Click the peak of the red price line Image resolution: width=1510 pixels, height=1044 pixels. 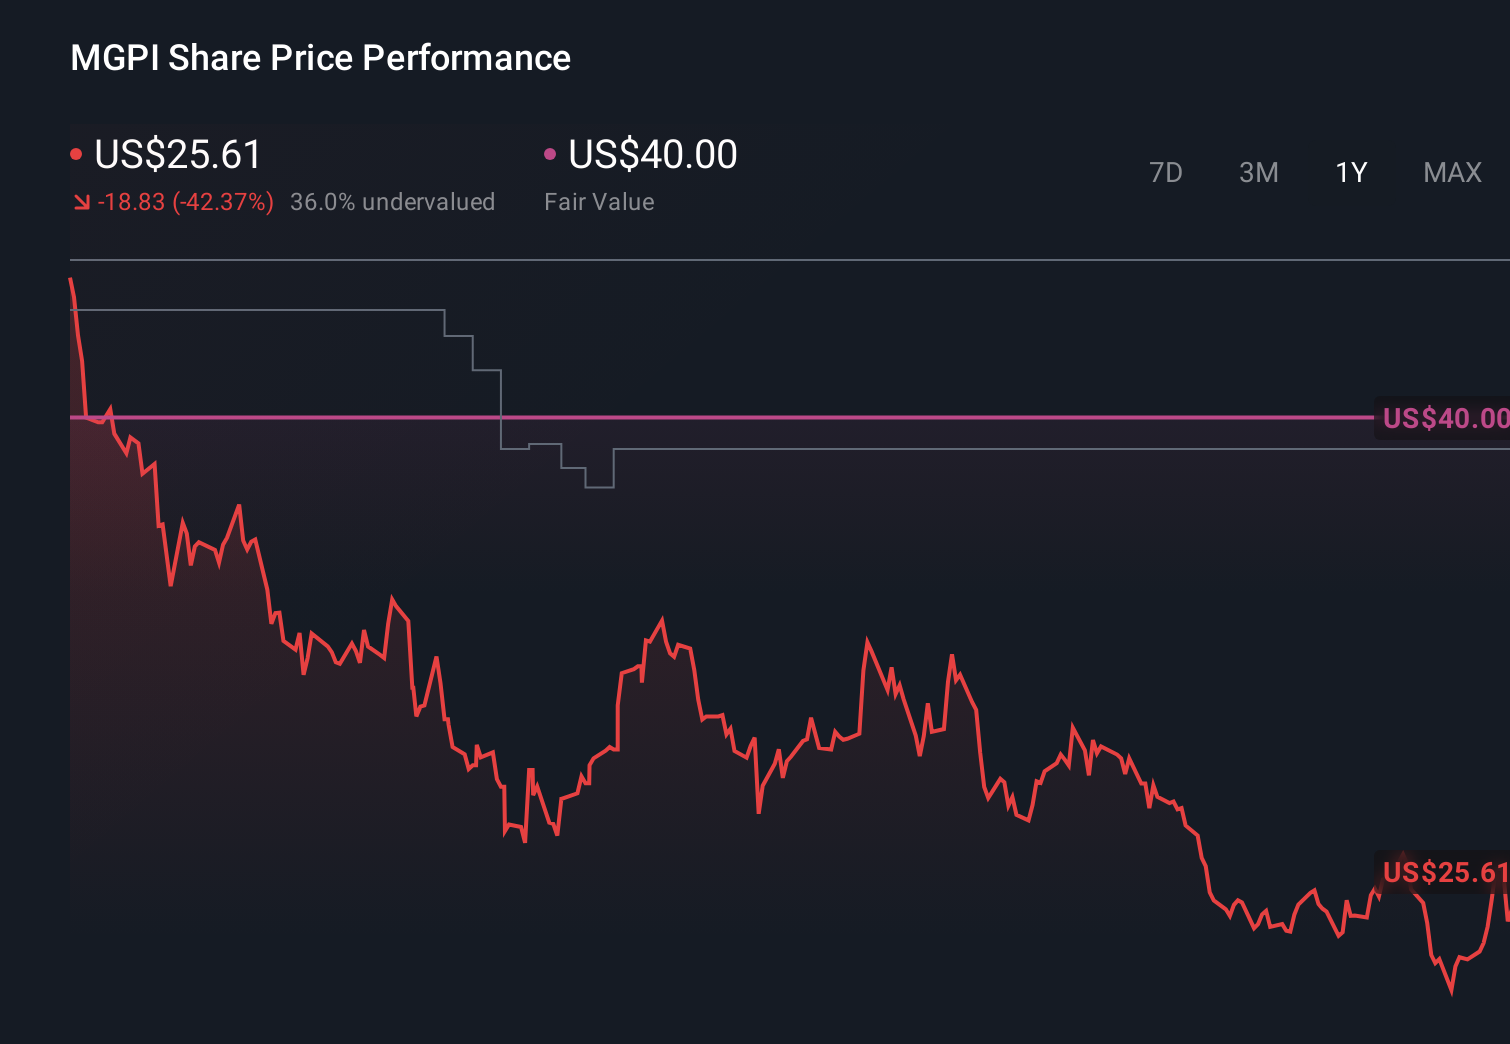coord(71,276)
